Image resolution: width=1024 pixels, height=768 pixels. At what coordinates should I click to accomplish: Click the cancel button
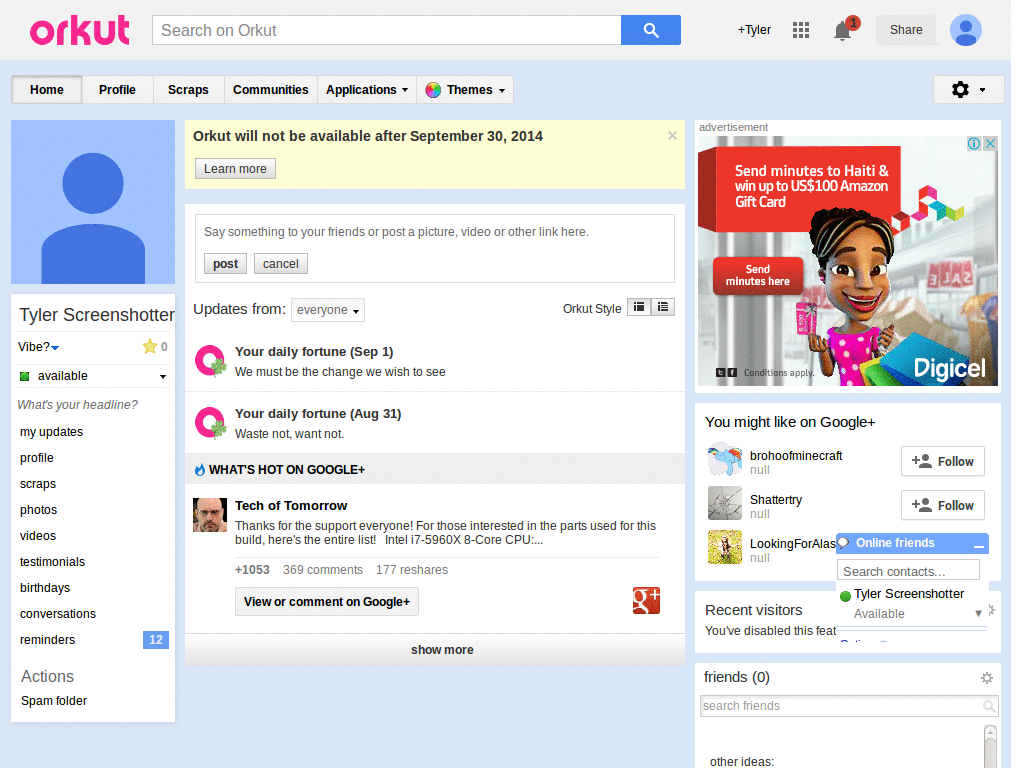pyautogui.click(x=281, y=264)
